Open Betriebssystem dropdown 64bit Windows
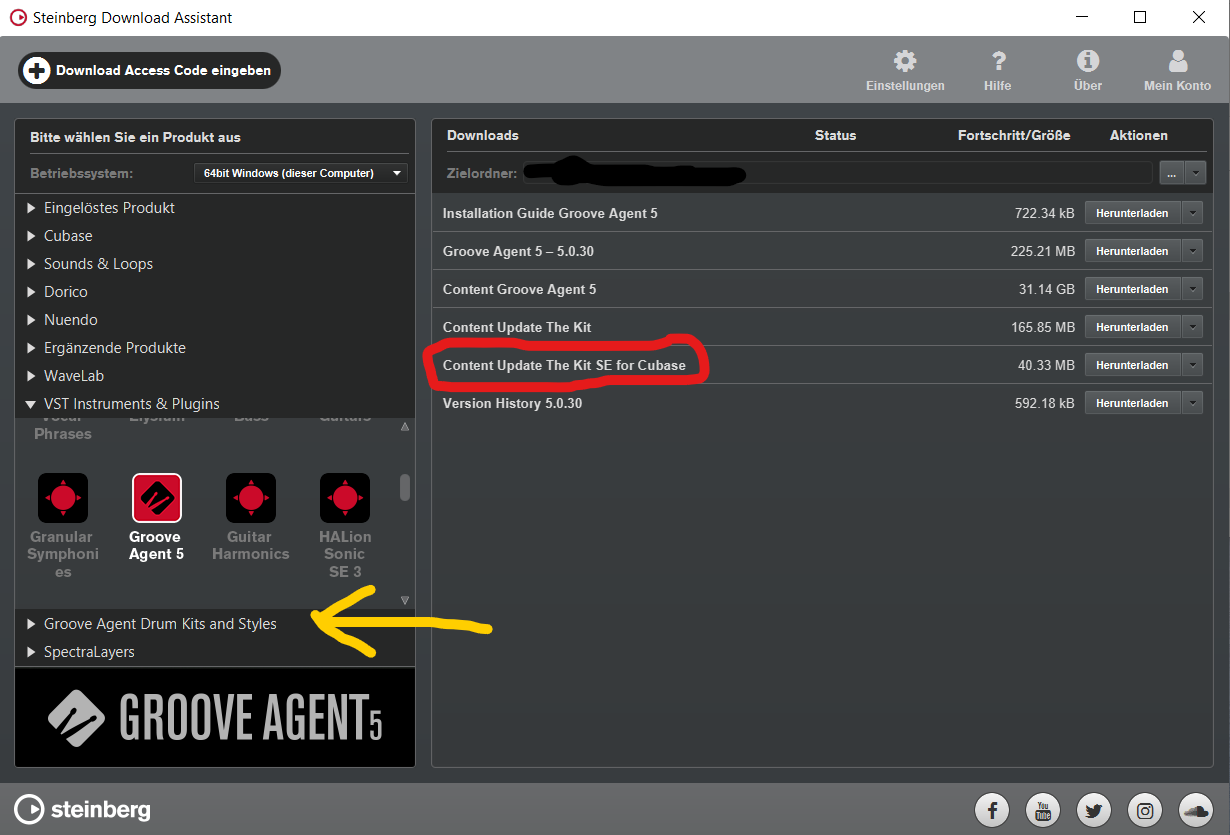The width and height of the screenshot is (1230, 835). pyautogui.click(x=301, y=173)
